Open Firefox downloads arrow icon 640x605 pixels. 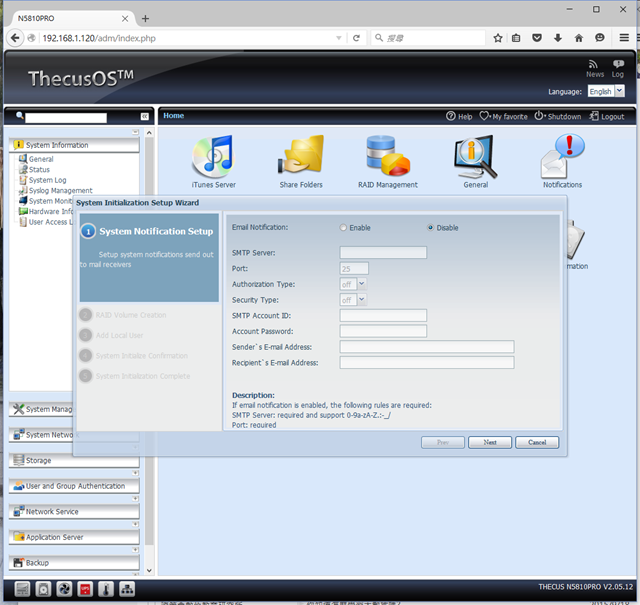click(x=558, y=38)
